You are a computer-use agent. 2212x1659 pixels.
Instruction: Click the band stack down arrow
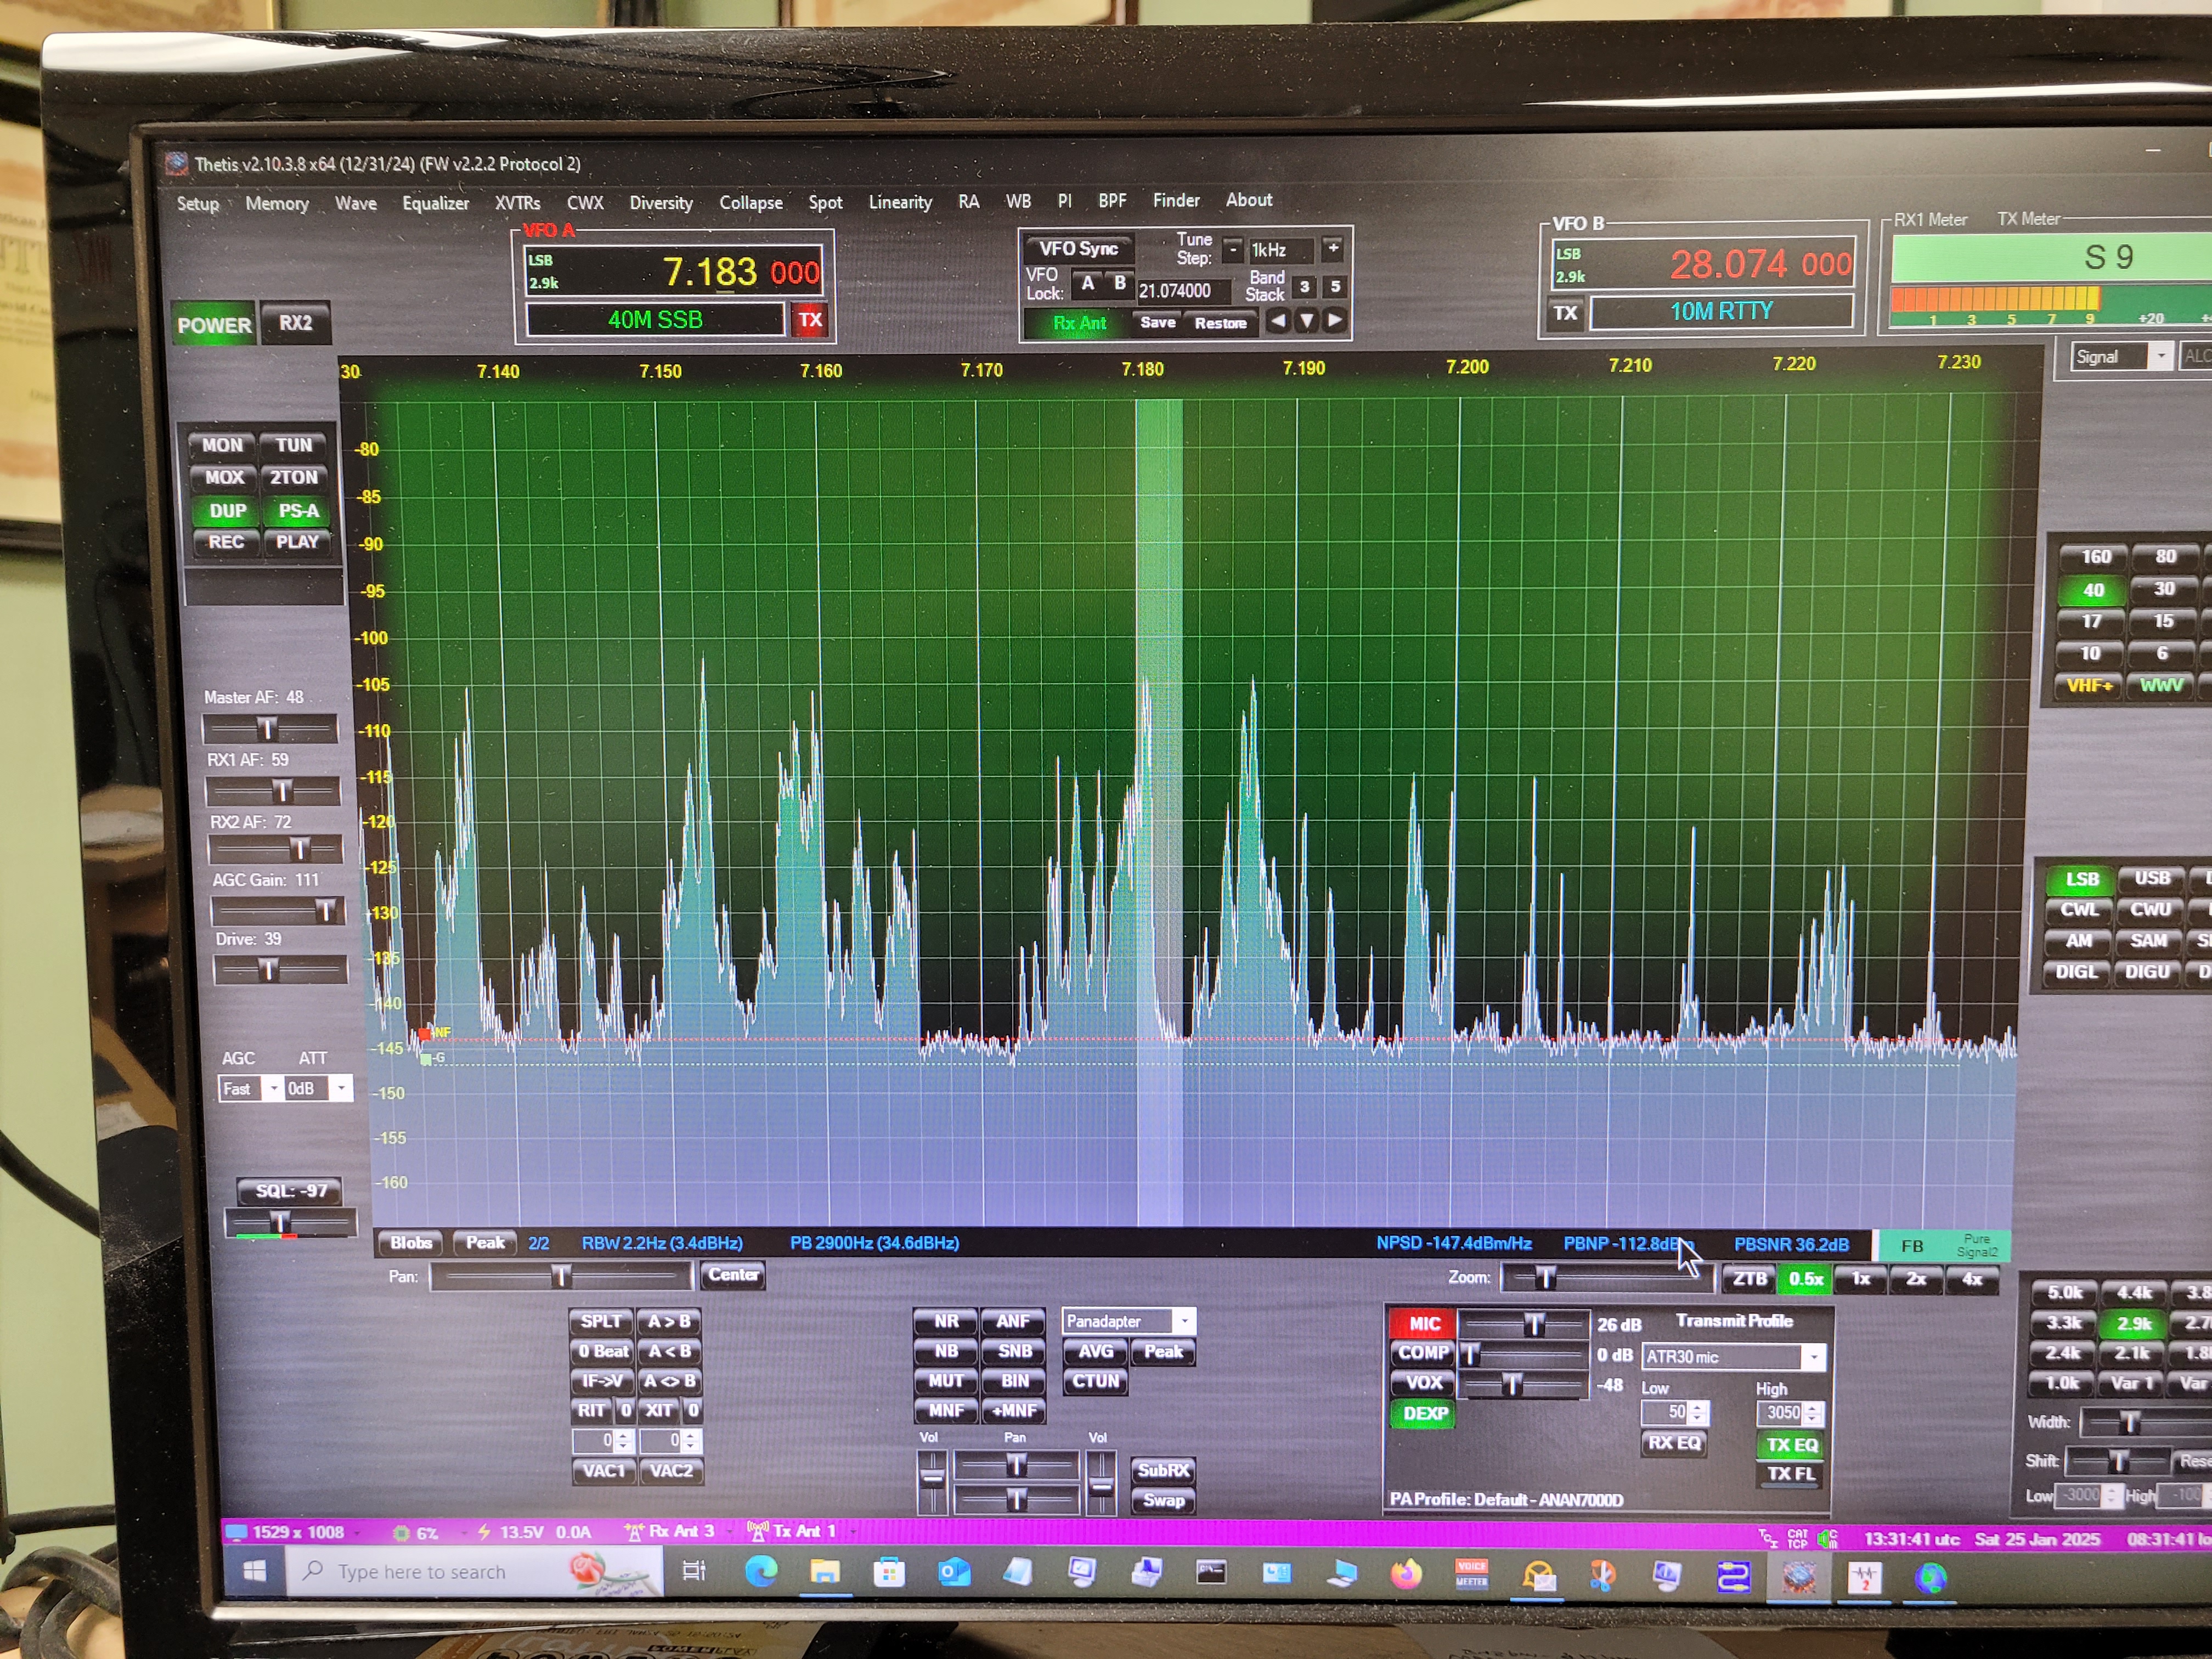1306,321
